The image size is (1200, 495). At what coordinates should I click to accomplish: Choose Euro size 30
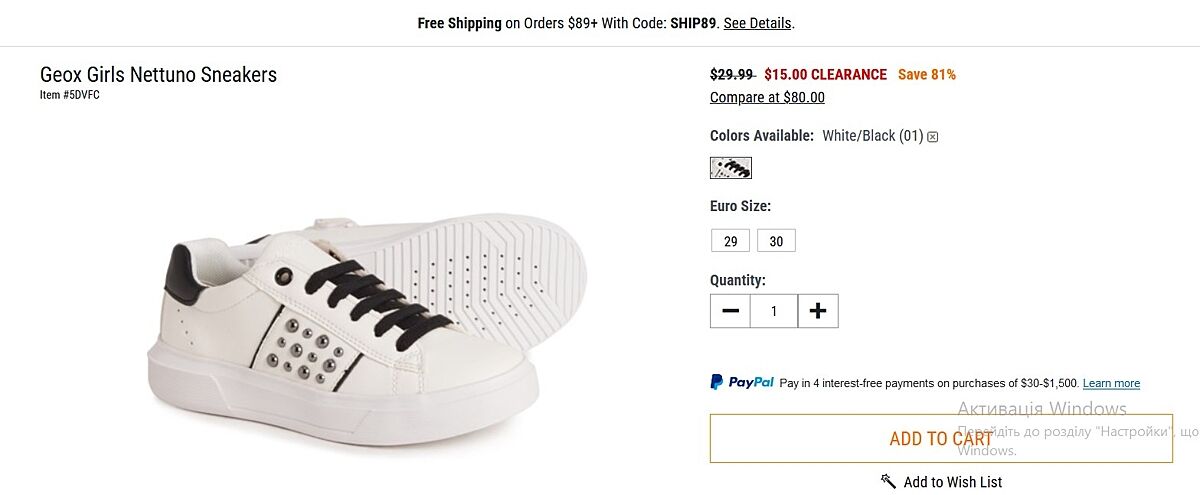coord(776,241)
